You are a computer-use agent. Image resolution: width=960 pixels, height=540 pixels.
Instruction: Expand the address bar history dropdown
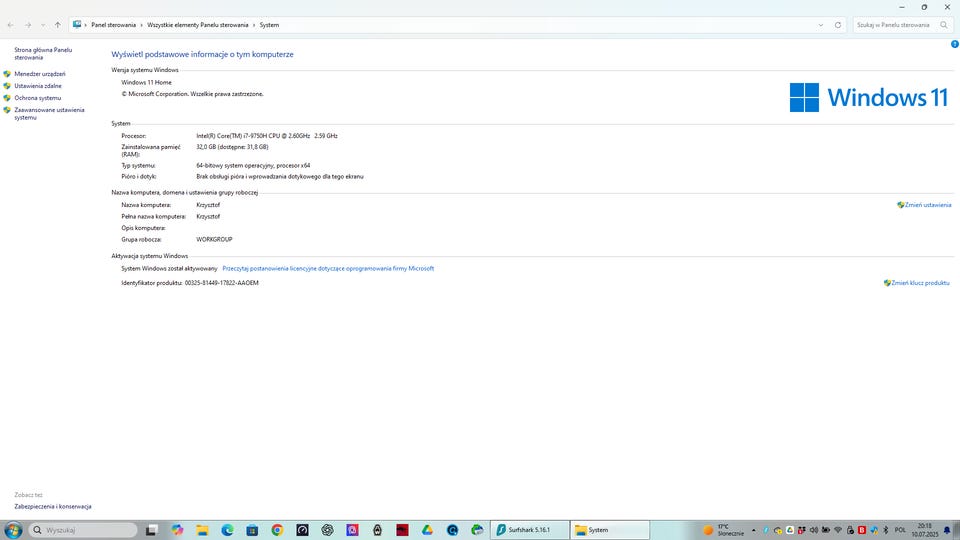coord(821,24)
